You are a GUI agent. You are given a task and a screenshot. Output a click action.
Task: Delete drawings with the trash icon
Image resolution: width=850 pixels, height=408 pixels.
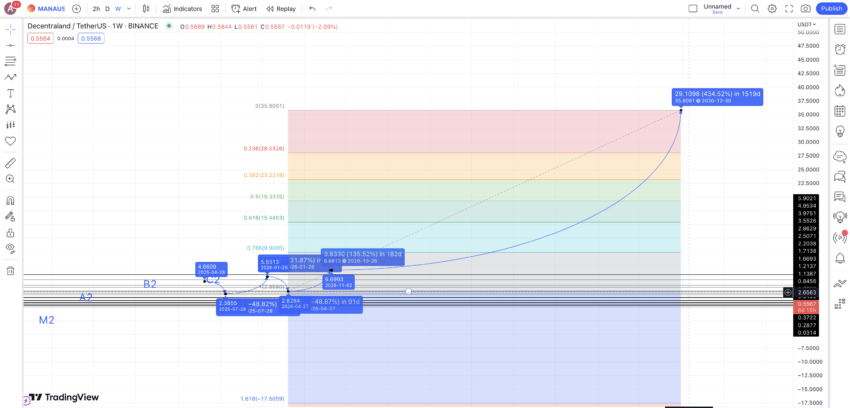[10, 270]
